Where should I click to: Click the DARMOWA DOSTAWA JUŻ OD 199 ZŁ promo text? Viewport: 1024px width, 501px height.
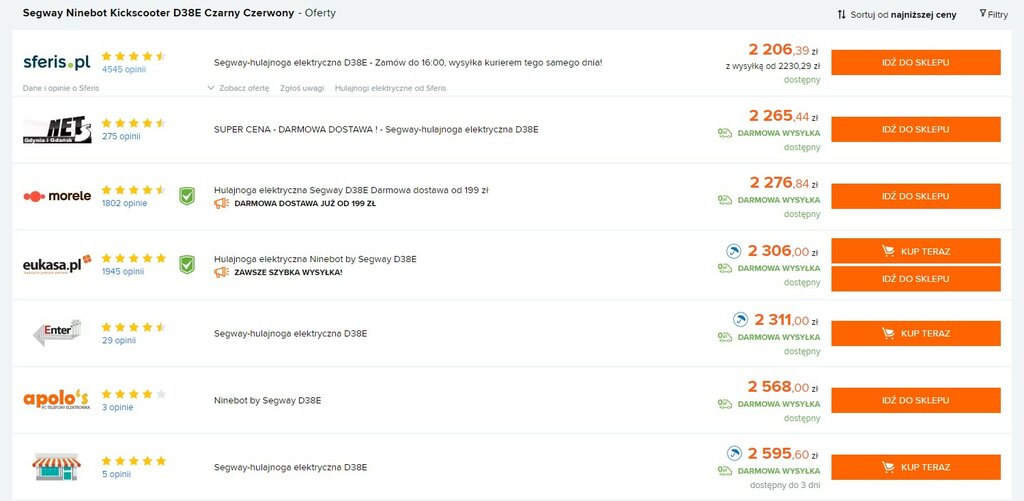(x=304, y=203)
